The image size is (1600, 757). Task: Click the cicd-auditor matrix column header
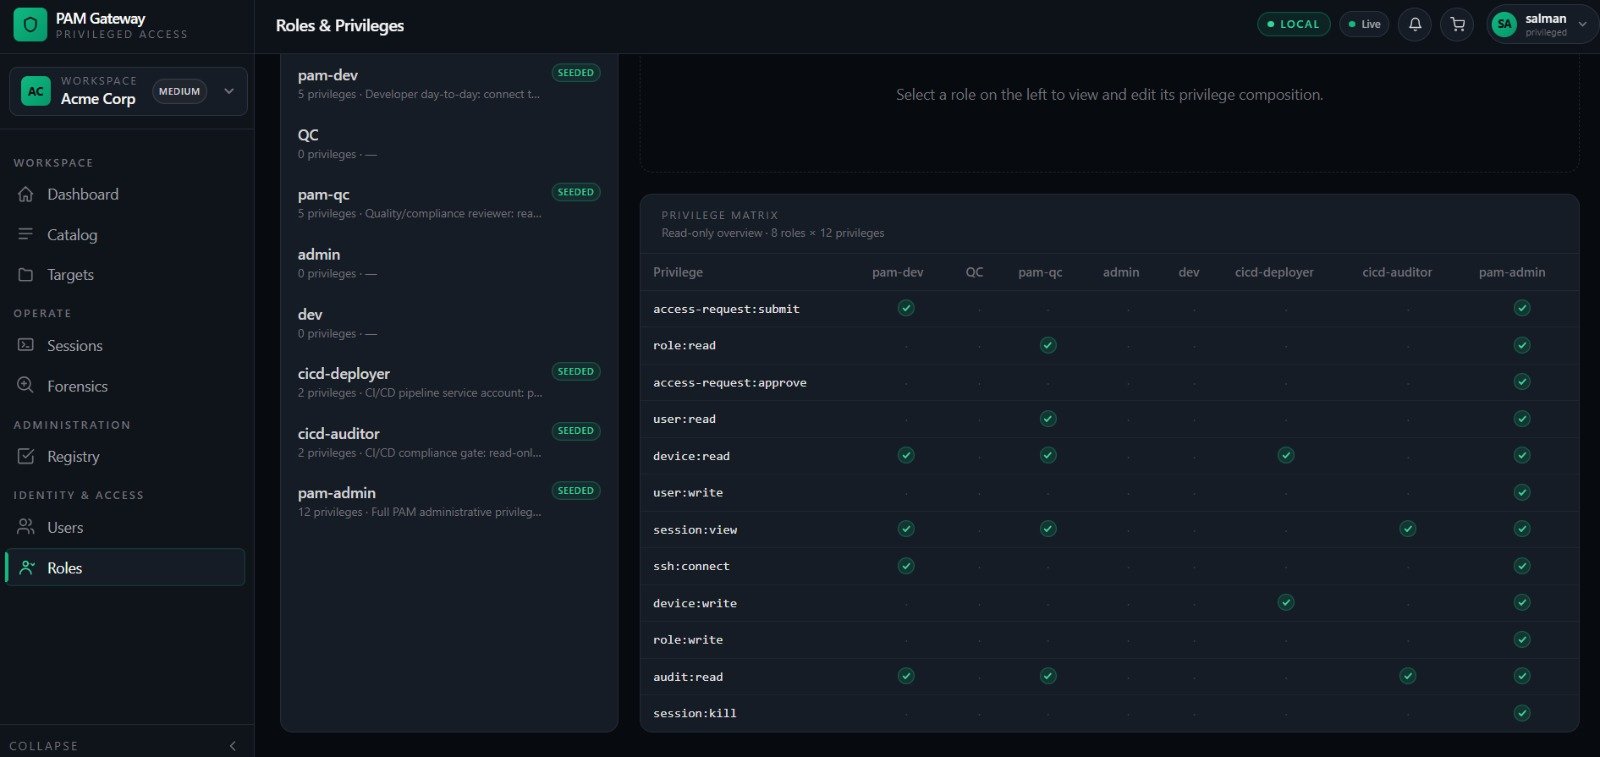click(x=1397, y=272)
